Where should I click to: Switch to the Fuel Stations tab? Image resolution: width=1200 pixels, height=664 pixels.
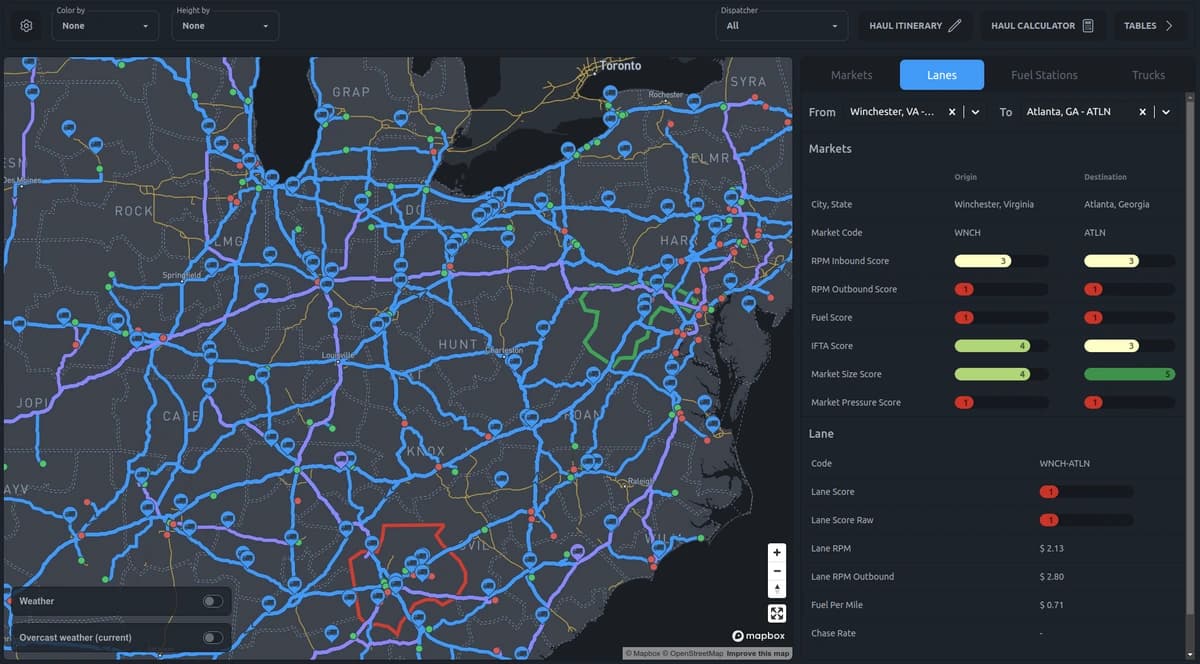(1044, 75)
